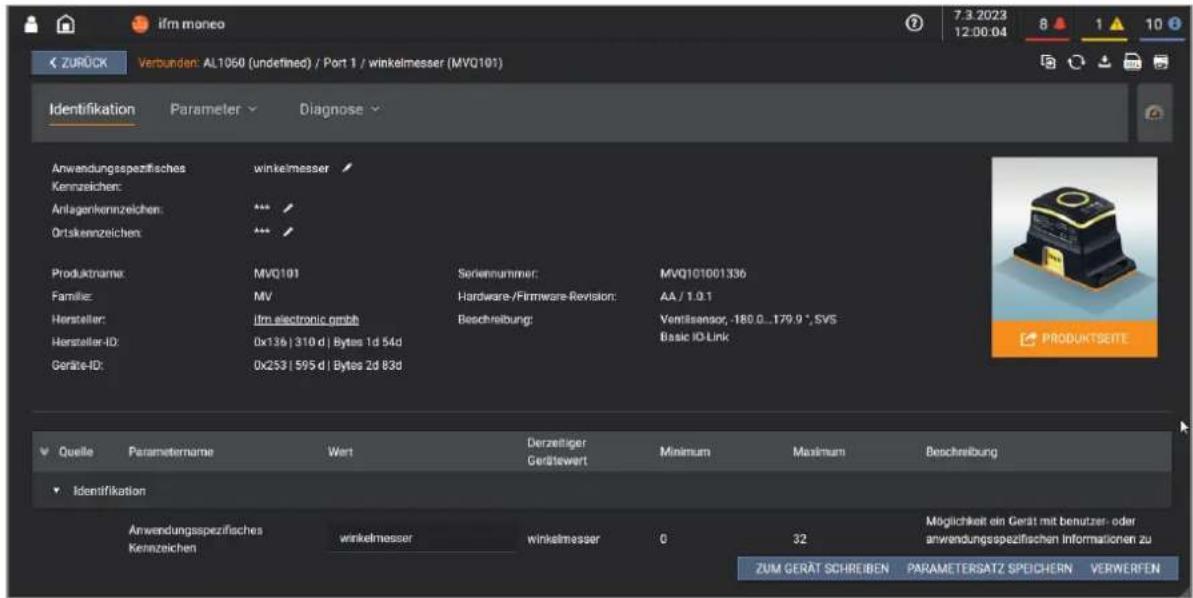Screen dimensions: 1193x598
Task: Click the Ventilsensor description text
Action: 749,328
